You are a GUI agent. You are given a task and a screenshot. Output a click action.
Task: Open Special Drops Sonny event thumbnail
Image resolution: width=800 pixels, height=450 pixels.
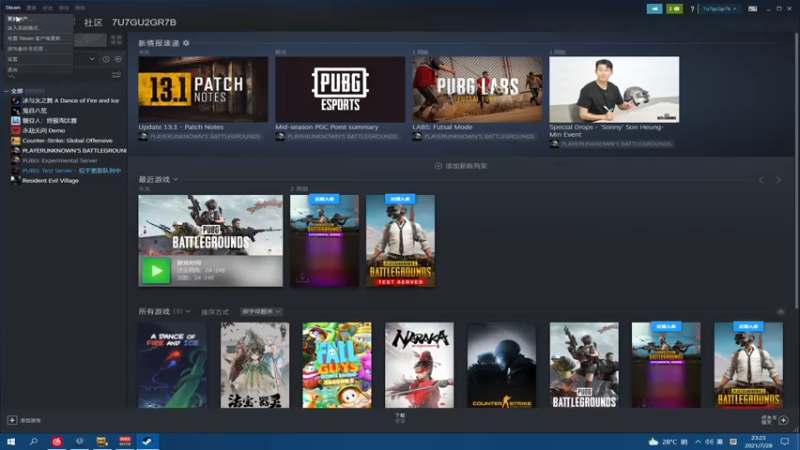(x=614, y=89)
